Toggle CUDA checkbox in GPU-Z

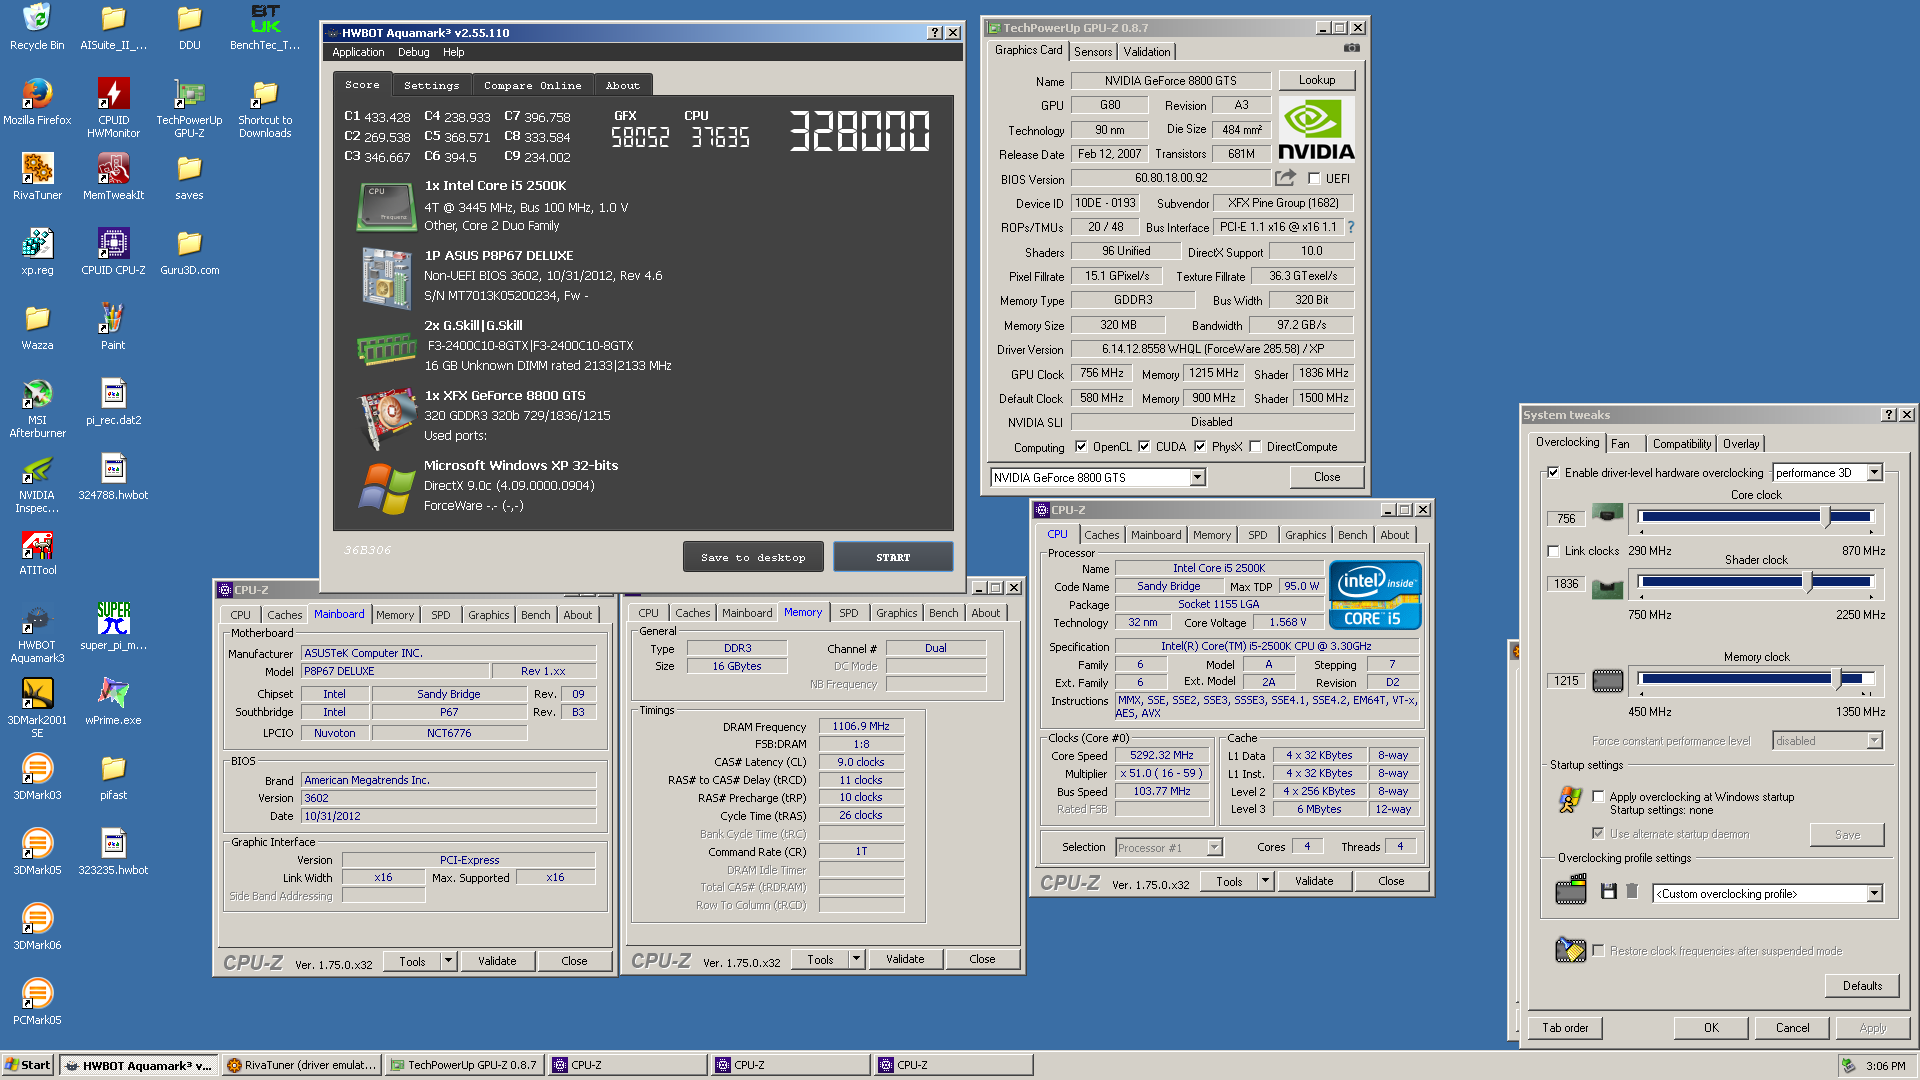[1144, 447]
